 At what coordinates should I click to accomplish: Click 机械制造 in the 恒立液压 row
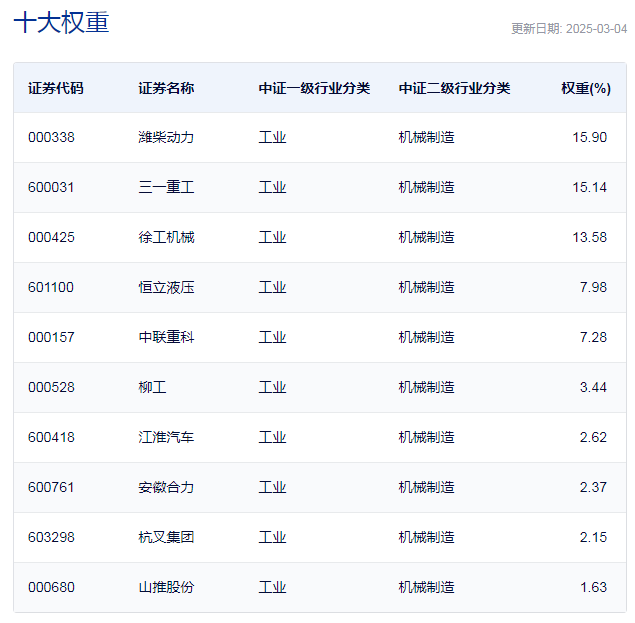point(426,288)
